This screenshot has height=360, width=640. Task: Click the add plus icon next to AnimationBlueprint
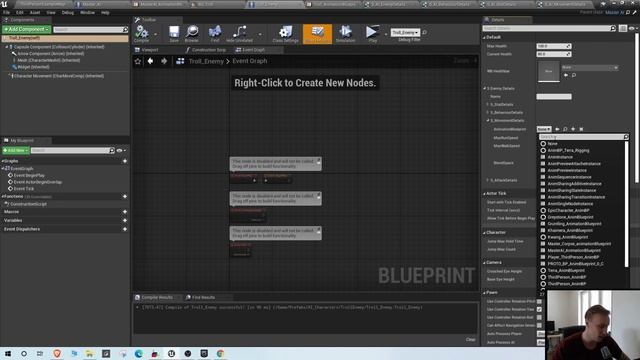click(573, 129)
